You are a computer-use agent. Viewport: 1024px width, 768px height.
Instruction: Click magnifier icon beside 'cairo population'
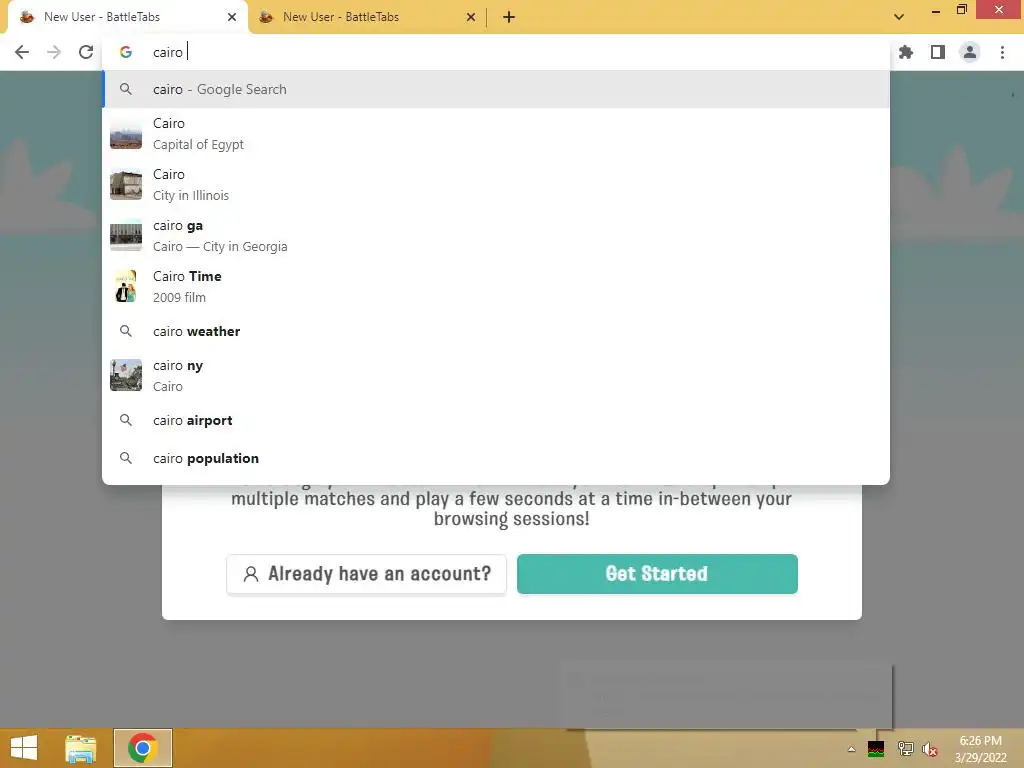[126, 458]
